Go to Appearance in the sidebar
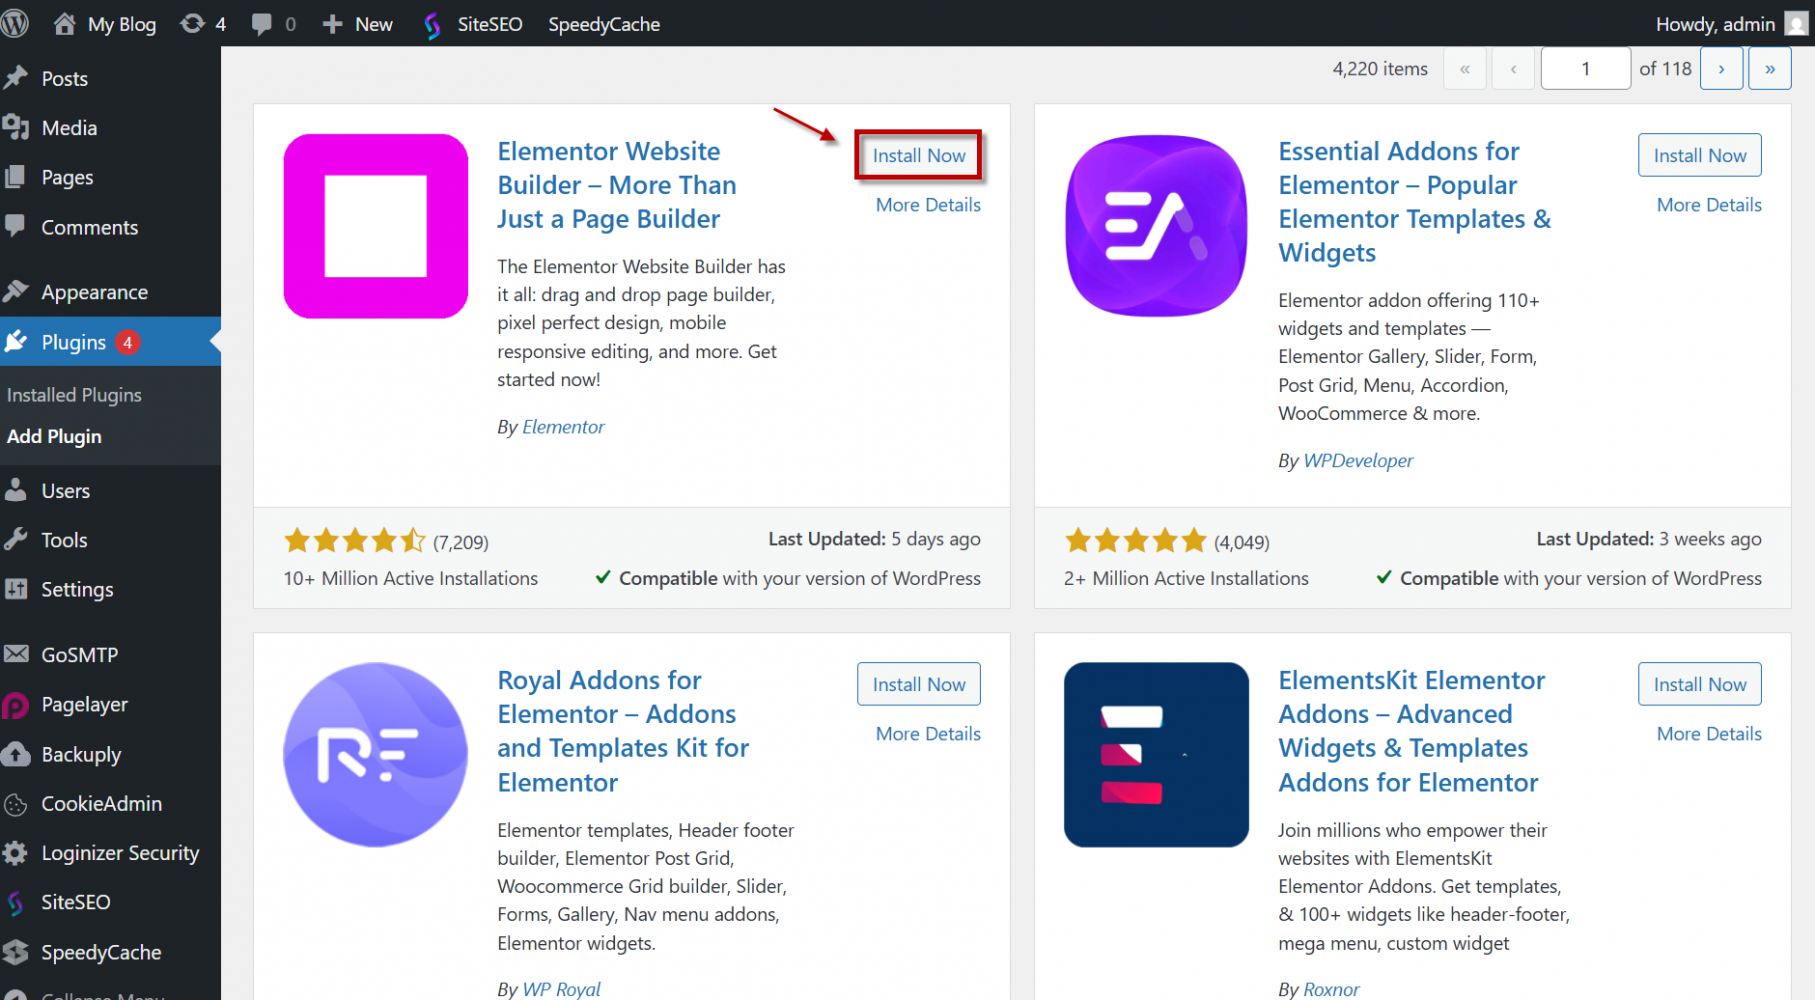This screenshot has height=1000, width=1815. (x=94, y=292)
